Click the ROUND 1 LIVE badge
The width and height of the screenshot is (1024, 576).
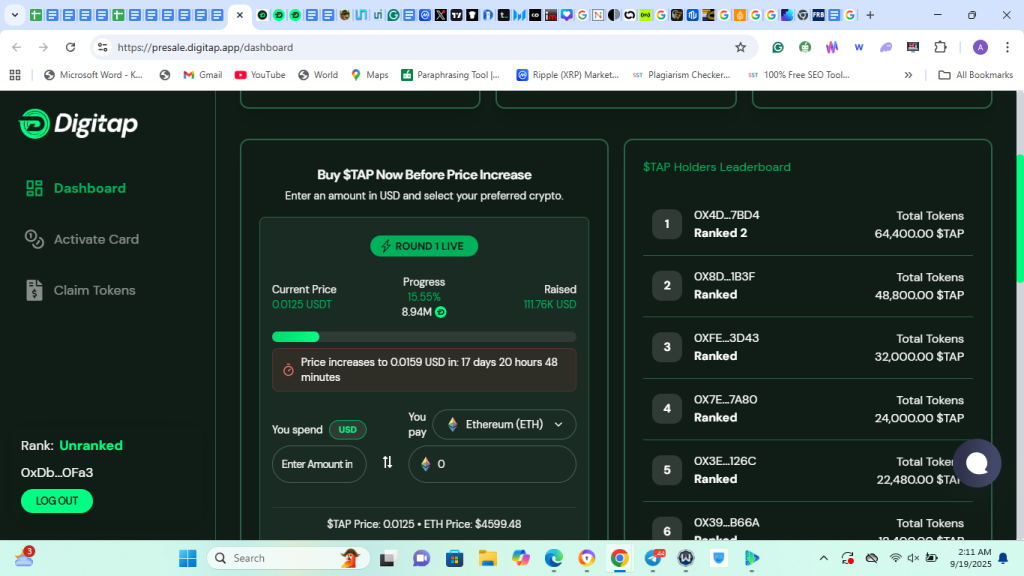[424, 246]
